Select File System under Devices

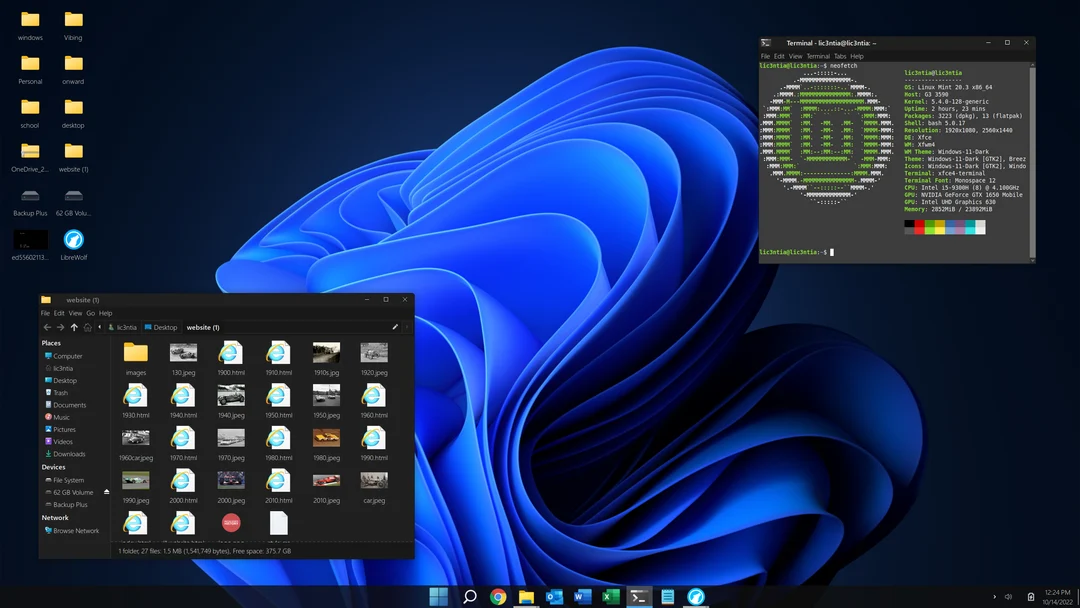pos(68,480)
